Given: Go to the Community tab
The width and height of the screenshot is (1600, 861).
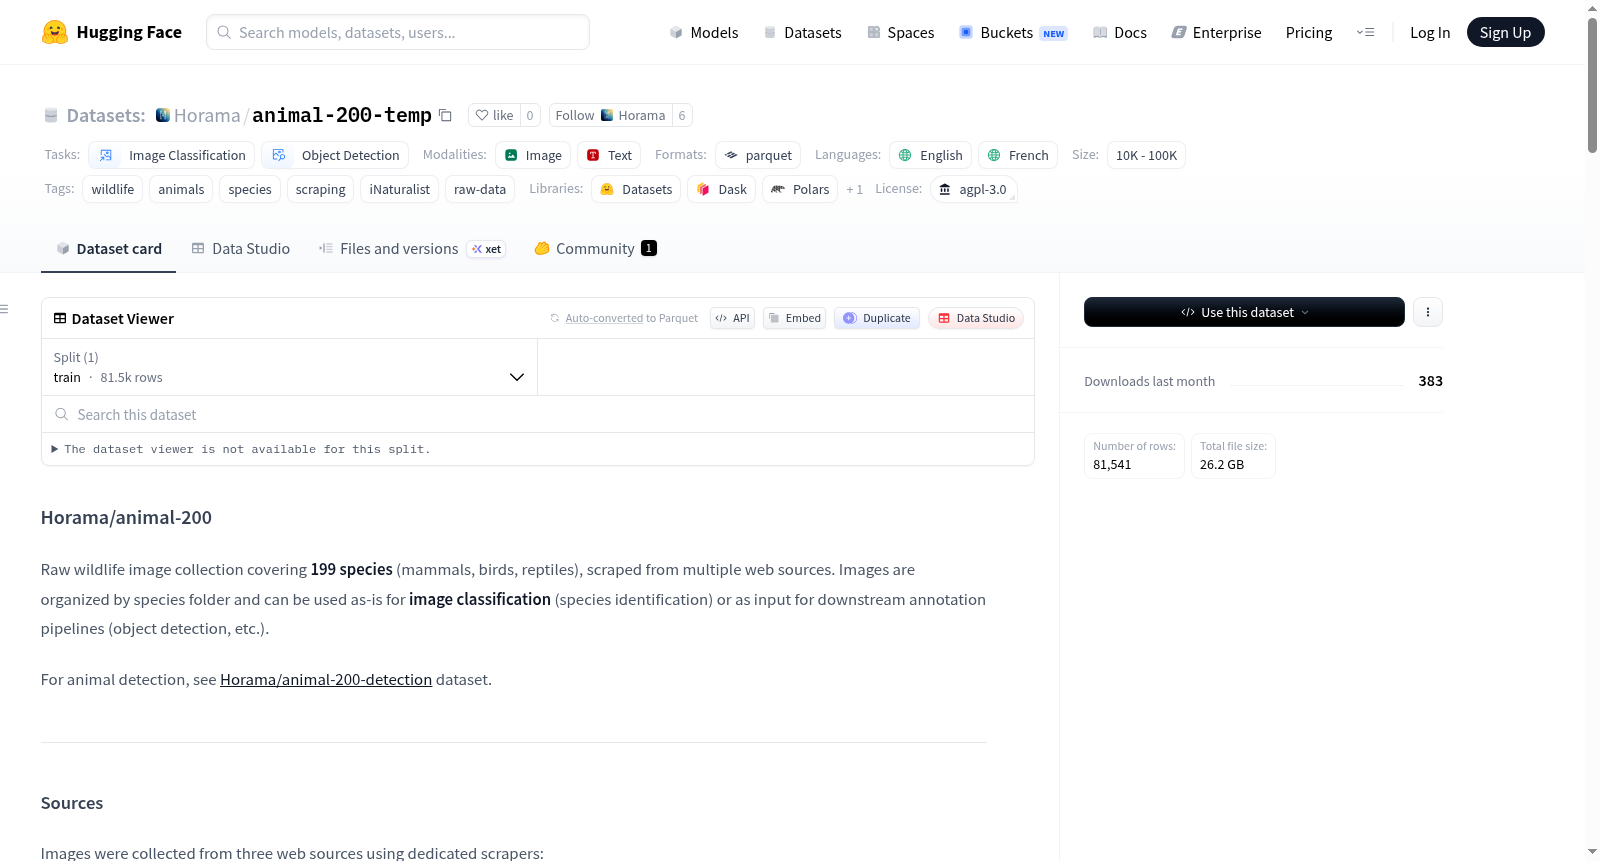Looking at the screenshot, I should 595,249.
